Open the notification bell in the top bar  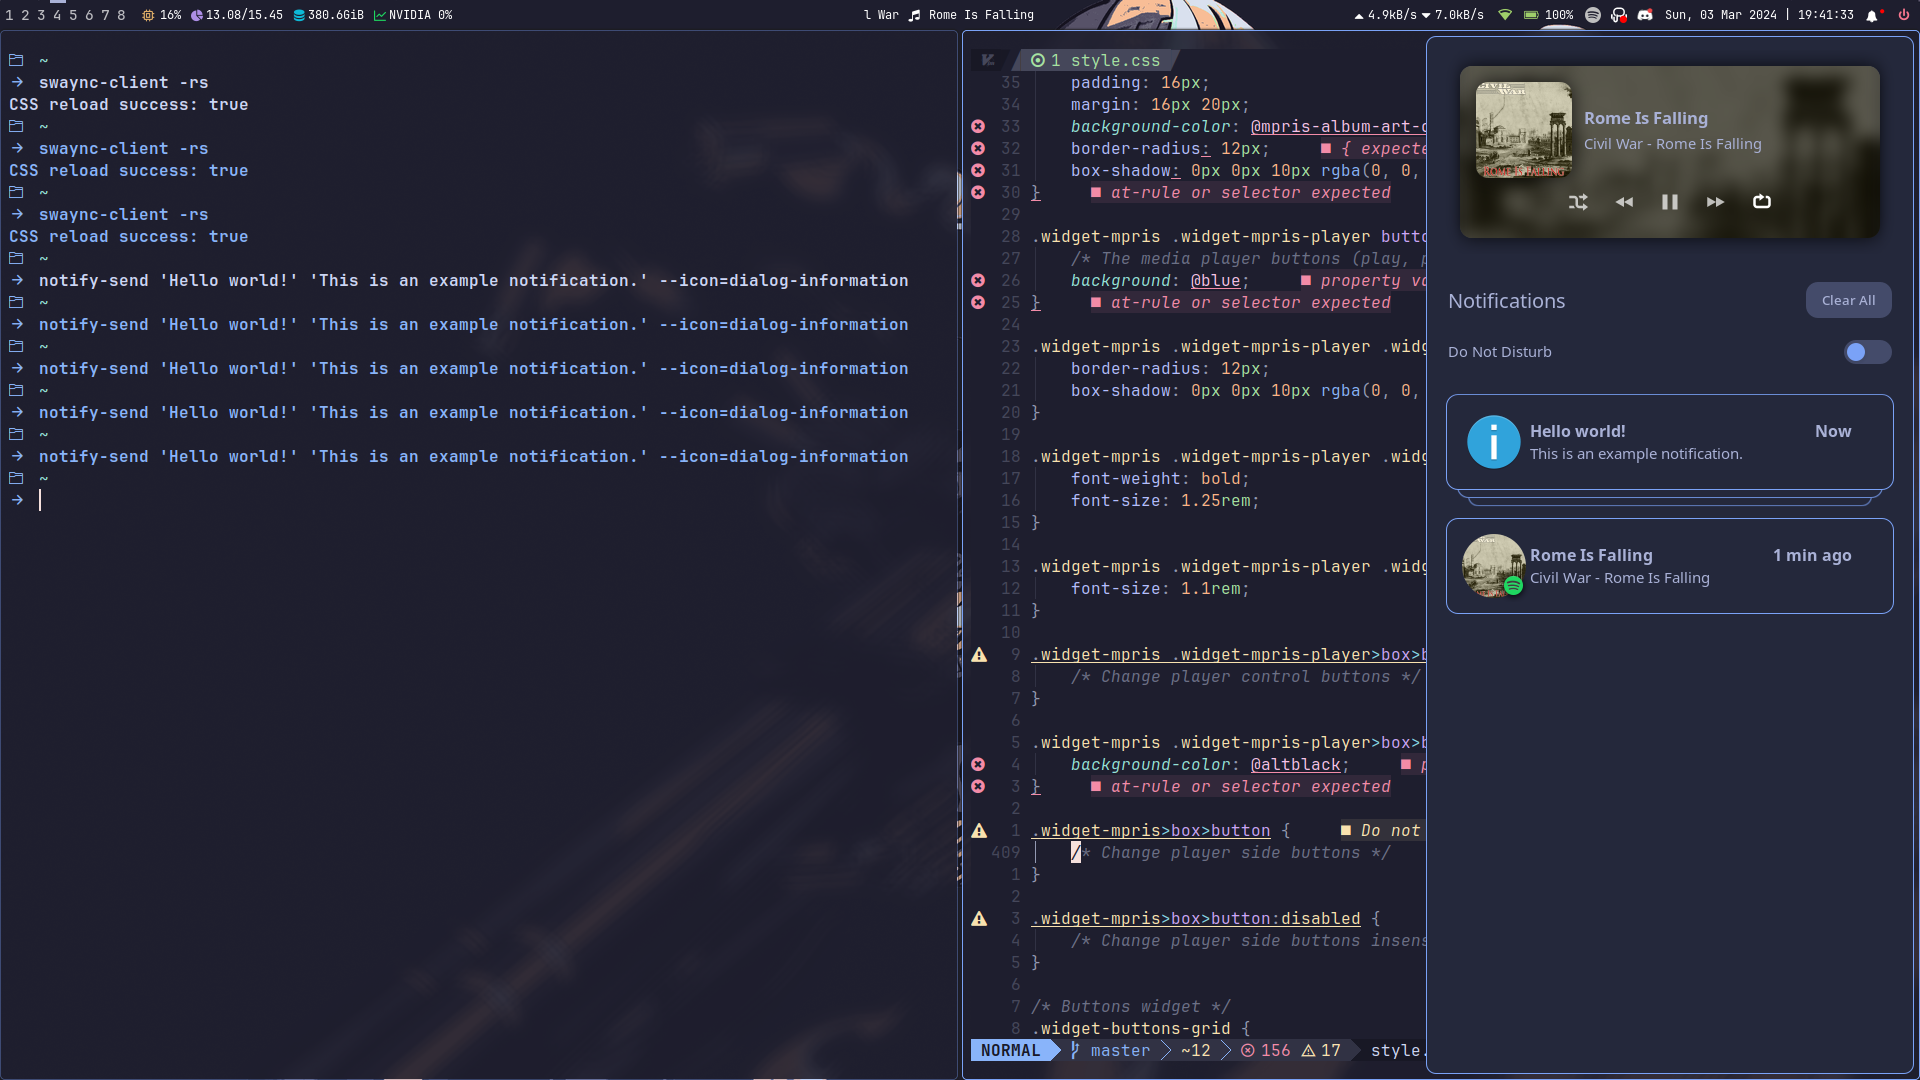coord(1873,15)
